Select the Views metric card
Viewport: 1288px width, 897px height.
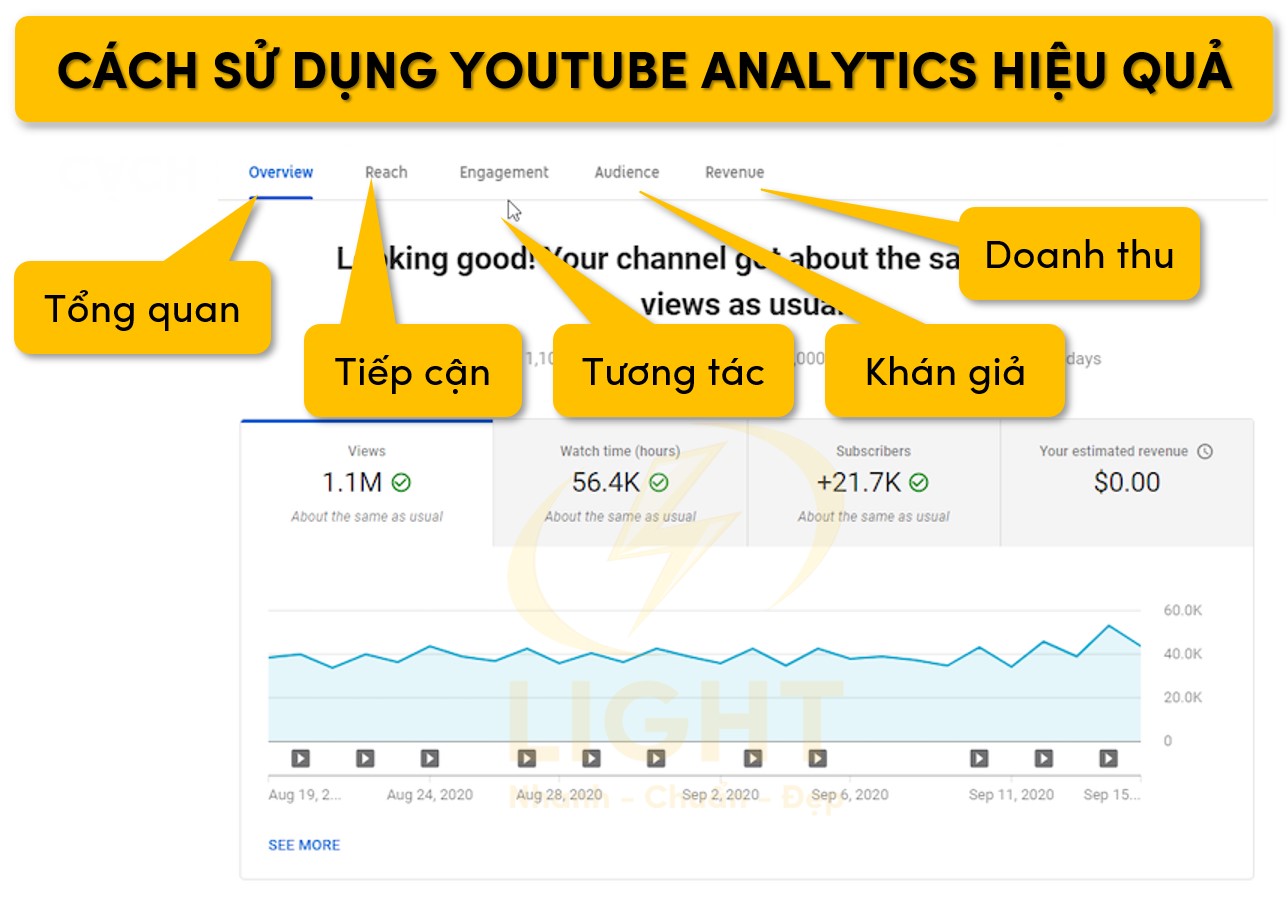(x=367, y=483)
